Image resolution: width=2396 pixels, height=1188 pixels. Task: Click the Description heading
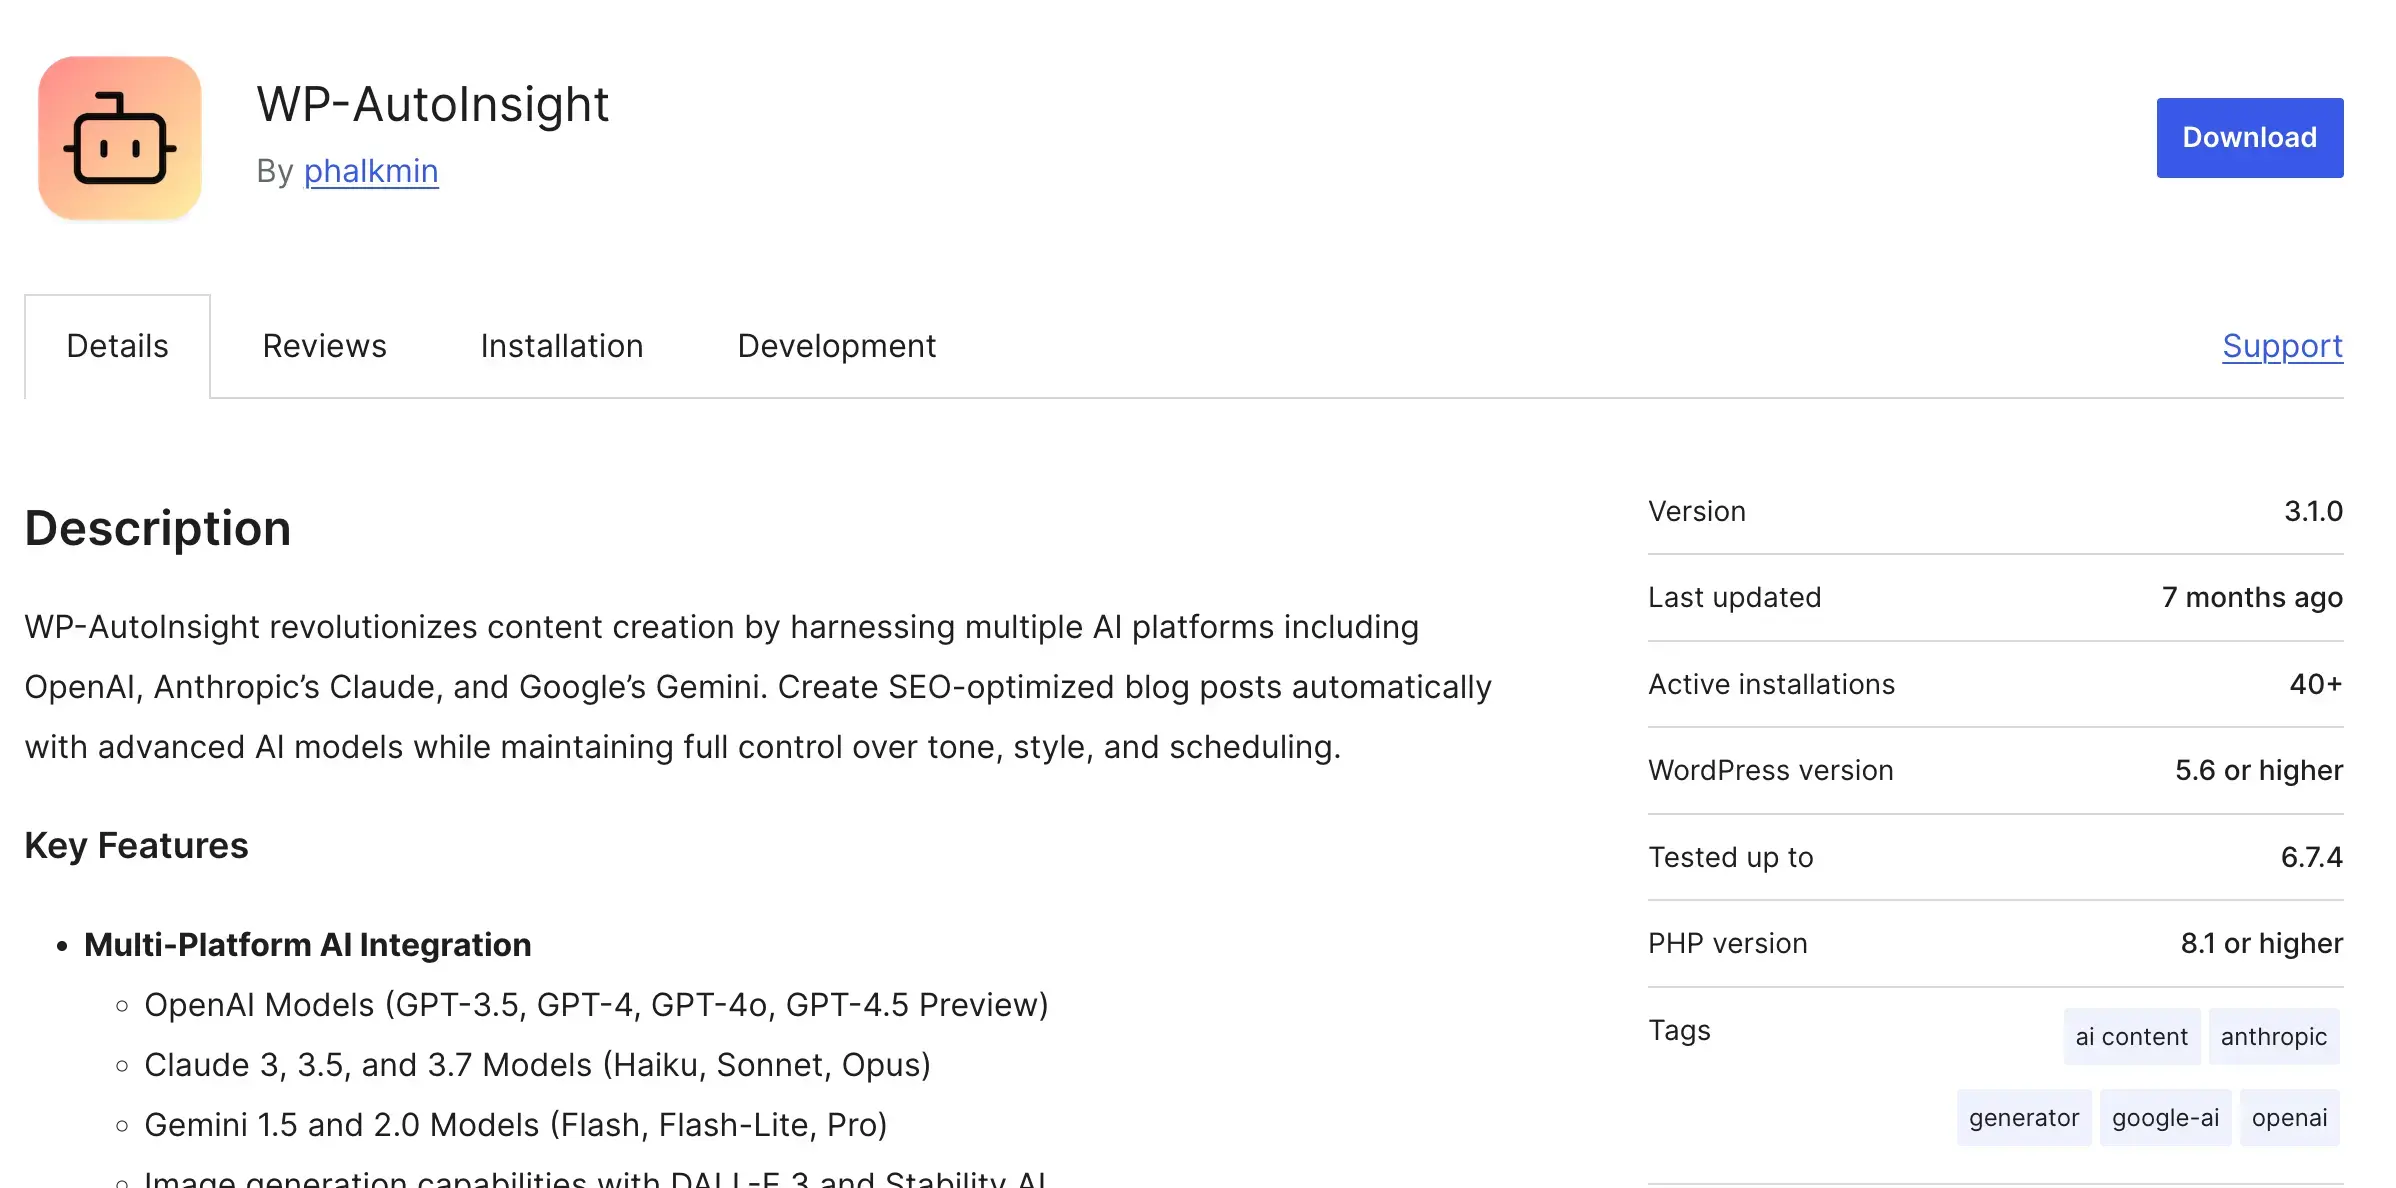click(x=157, y=527)
